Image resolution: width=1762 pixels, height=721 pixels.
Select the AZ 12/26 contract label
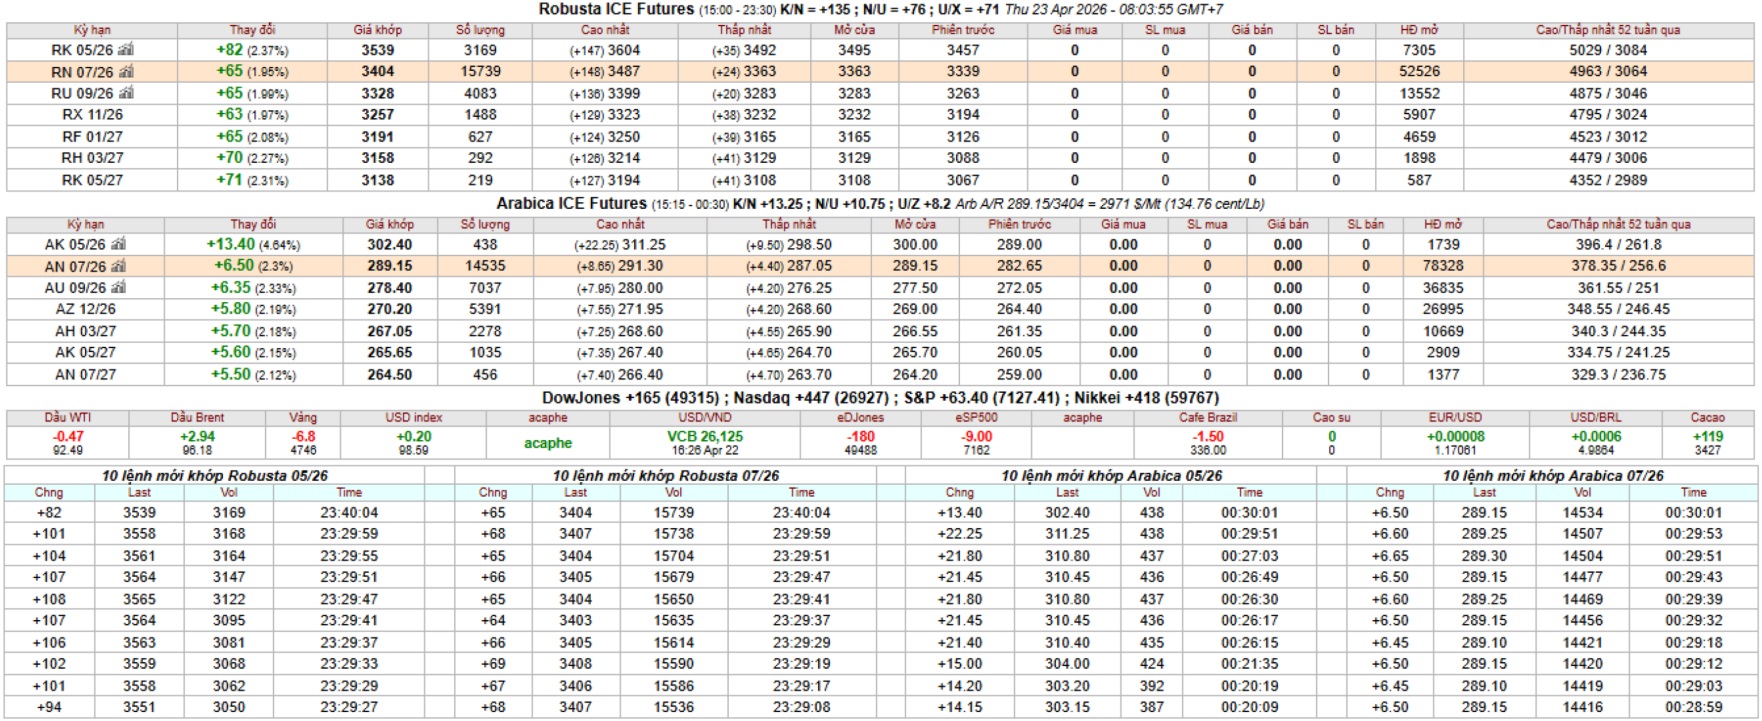[x=85, y=310]
